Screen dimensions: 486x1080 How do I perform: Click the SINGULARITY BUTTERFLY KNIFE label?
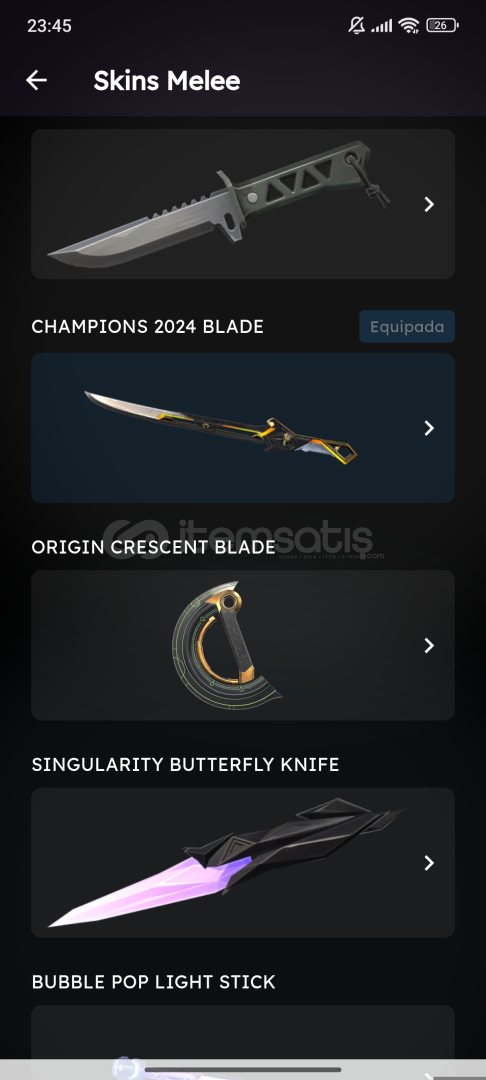pos(185,765)
